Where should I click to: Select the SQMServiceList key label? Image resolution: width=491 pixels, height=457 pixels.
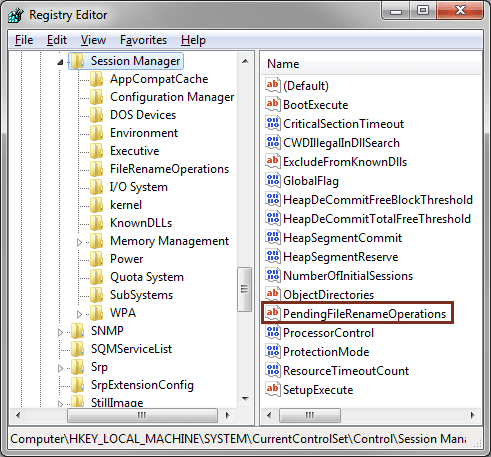131,349
